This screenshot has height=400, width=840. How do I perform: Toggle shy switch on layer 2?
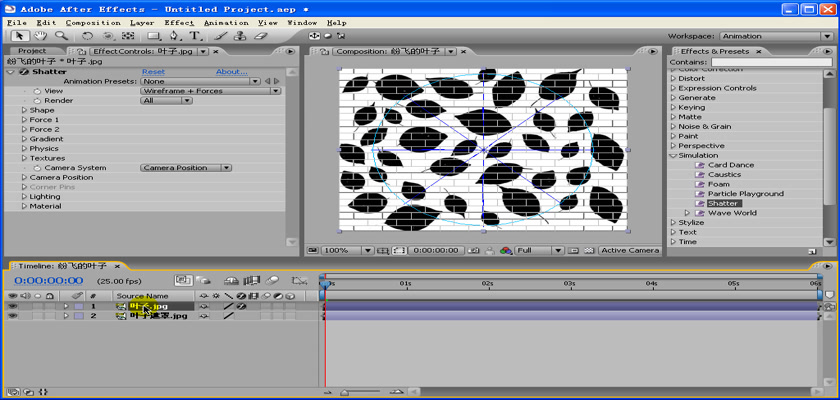(x=204, y=316)
